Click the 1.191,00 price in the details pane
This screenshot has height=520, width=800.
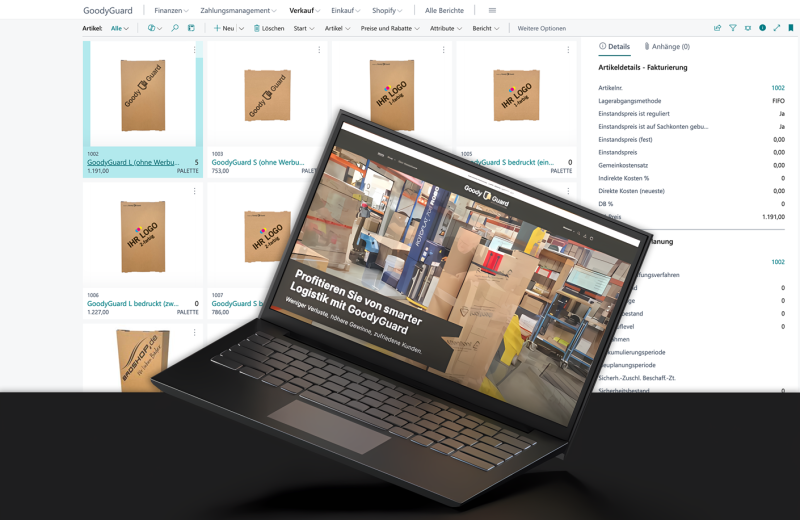click(x=773, y=217)
